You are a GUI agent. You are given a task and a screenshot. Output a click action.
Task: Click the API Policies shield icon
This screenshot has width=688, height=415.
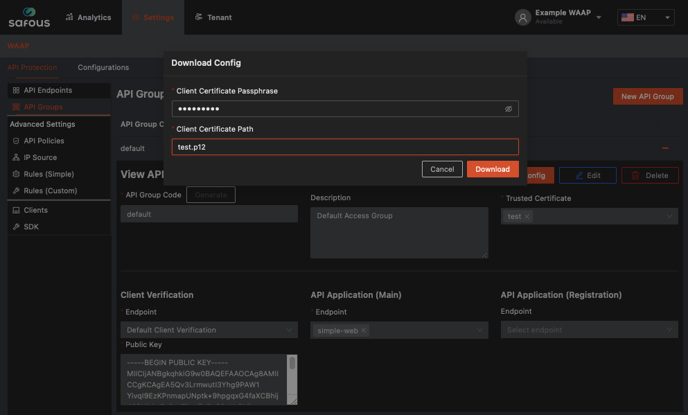point(16,141)
